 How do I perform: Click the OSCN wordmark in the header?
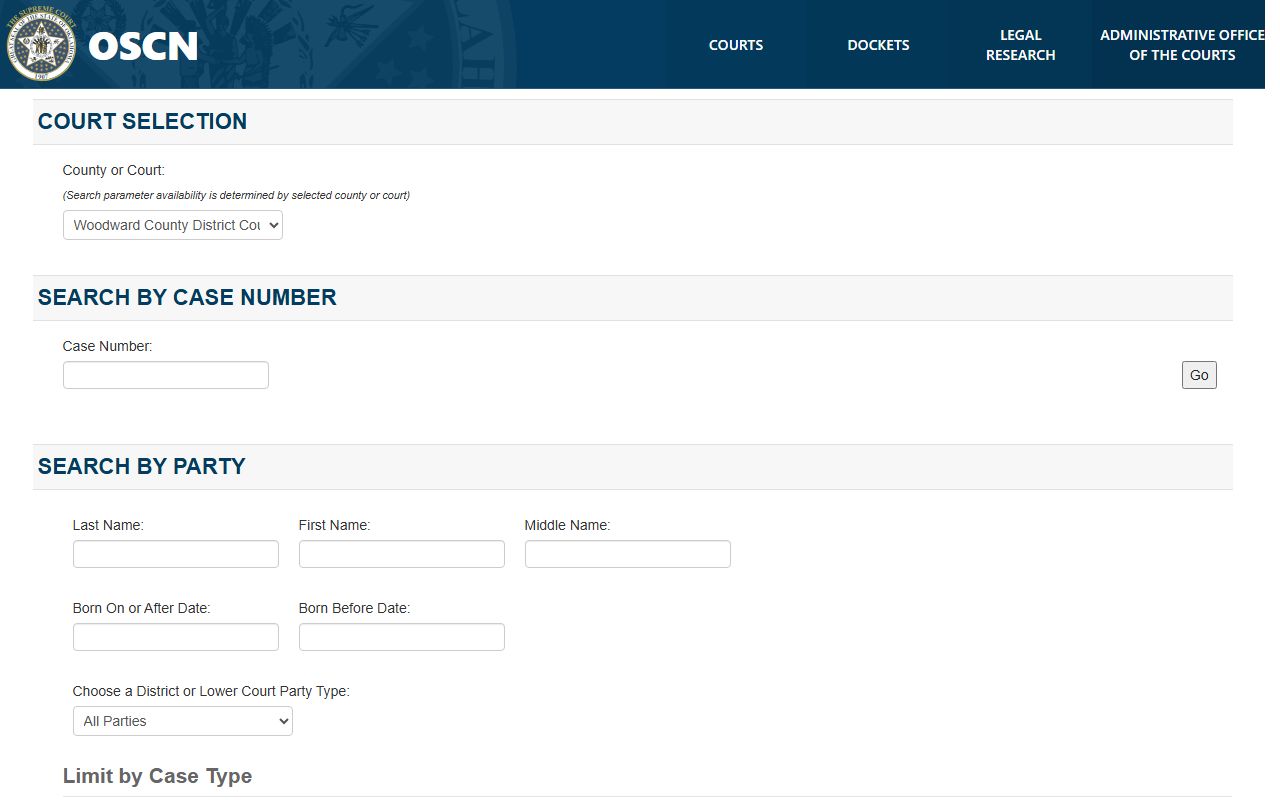[143, 46]
